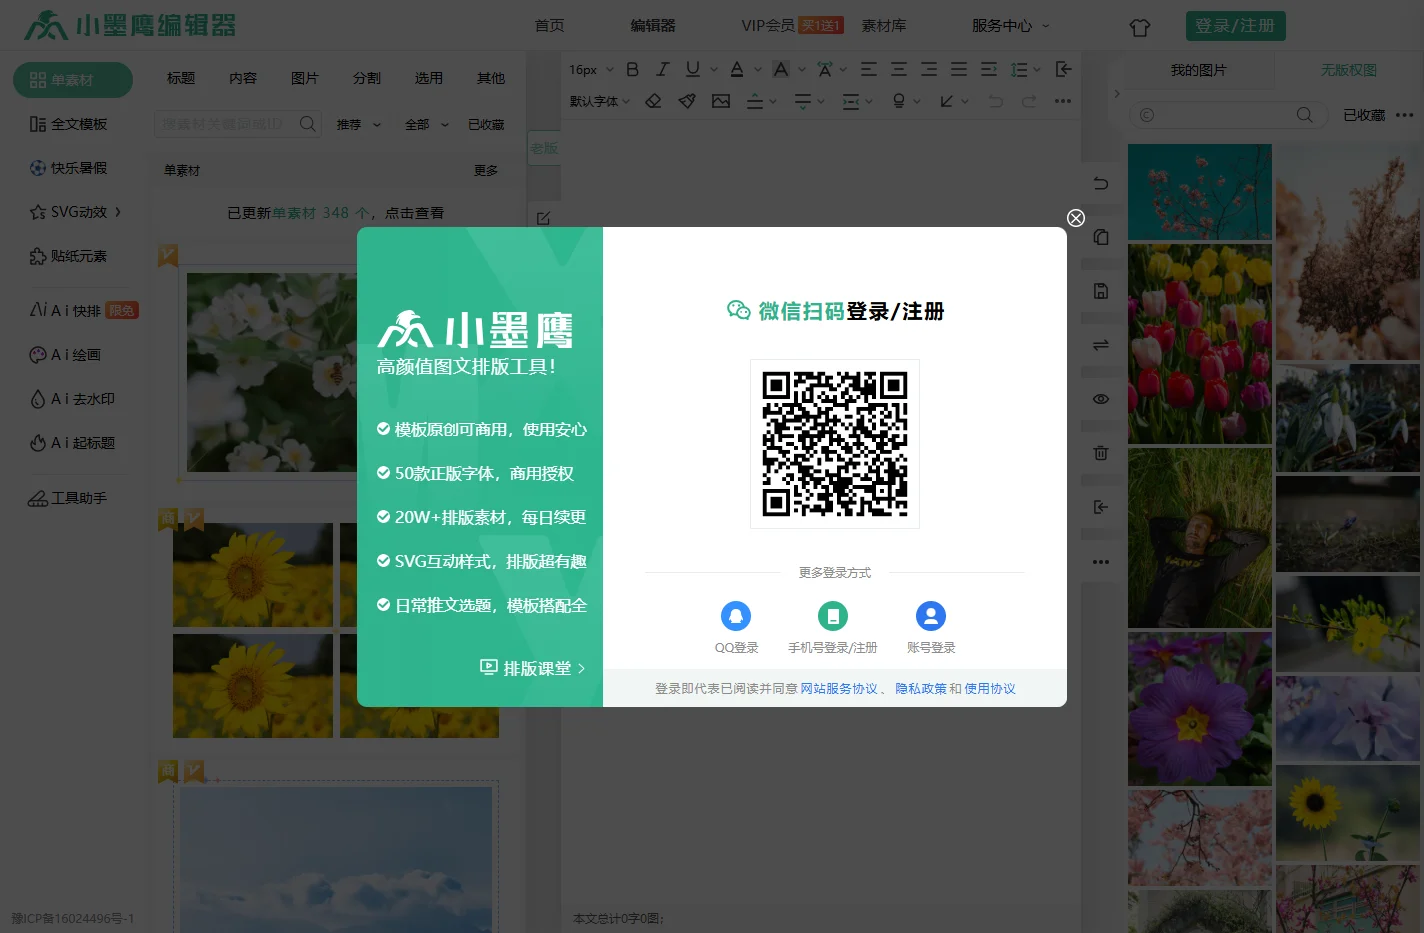Open Ai快排 in left sidebar
The width and height of the screenshot is (1424, 933).
point(84,310)
